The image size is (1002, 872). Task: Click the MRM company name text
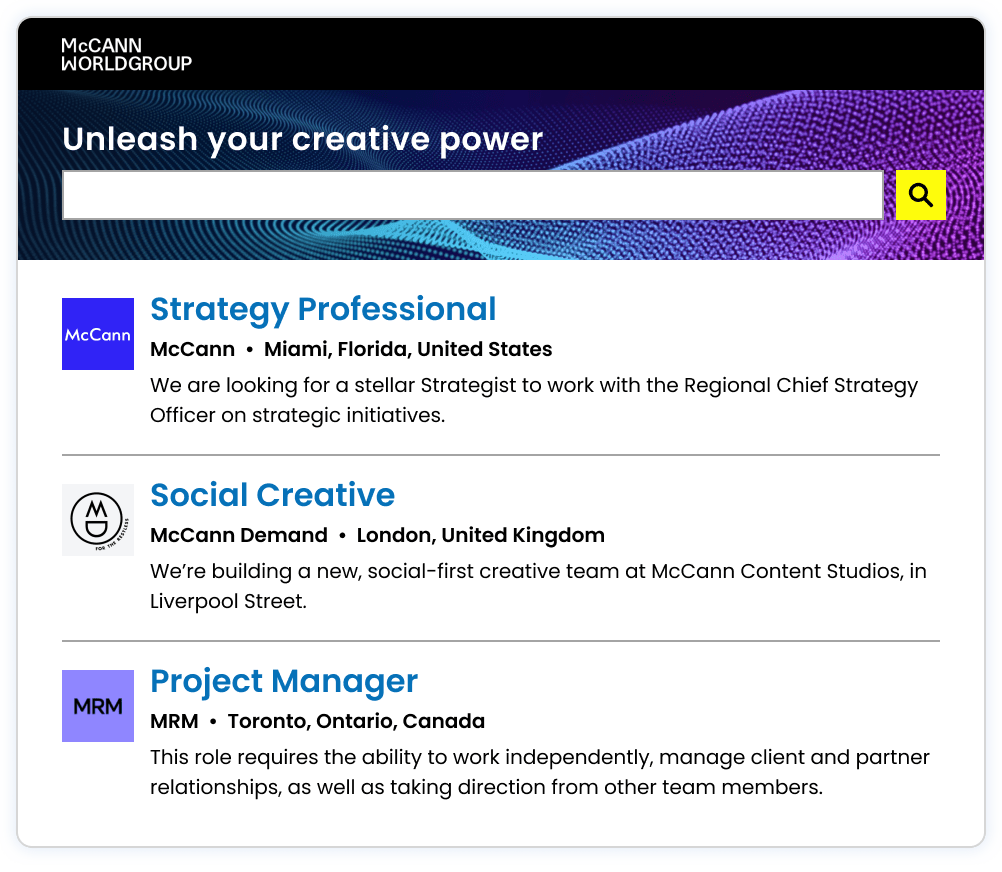coord(174,722)
